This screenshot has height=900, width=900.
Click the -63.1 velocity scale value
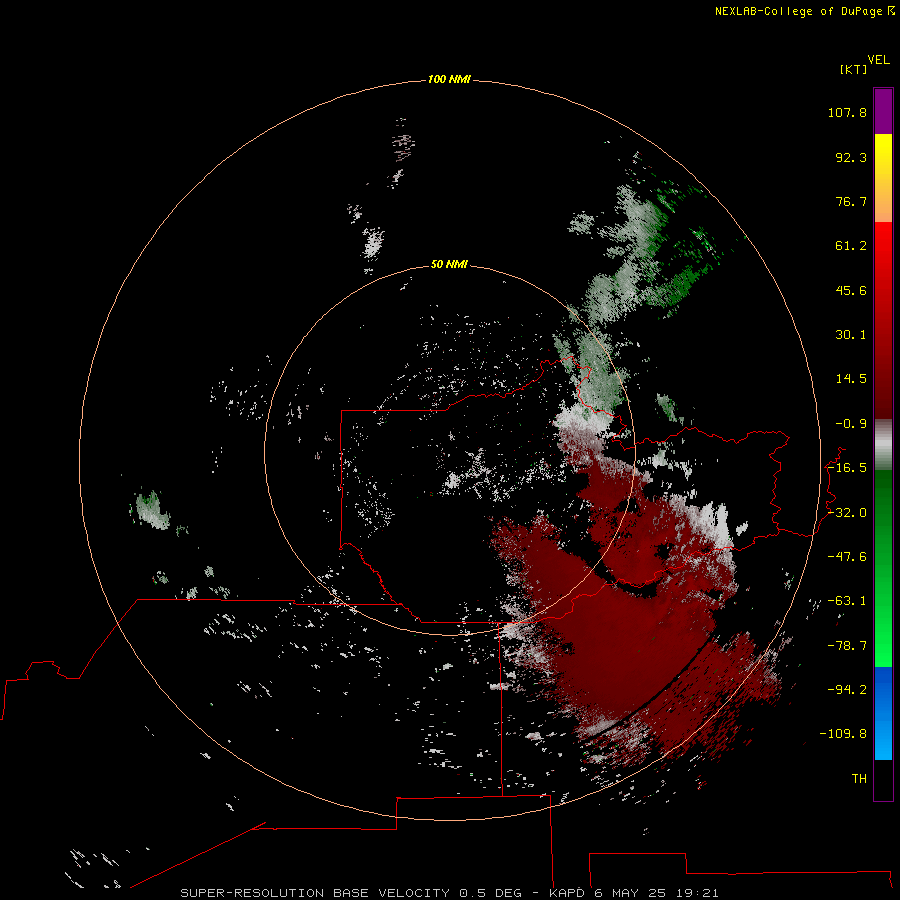pyautogui.click(x=847, y=601)
